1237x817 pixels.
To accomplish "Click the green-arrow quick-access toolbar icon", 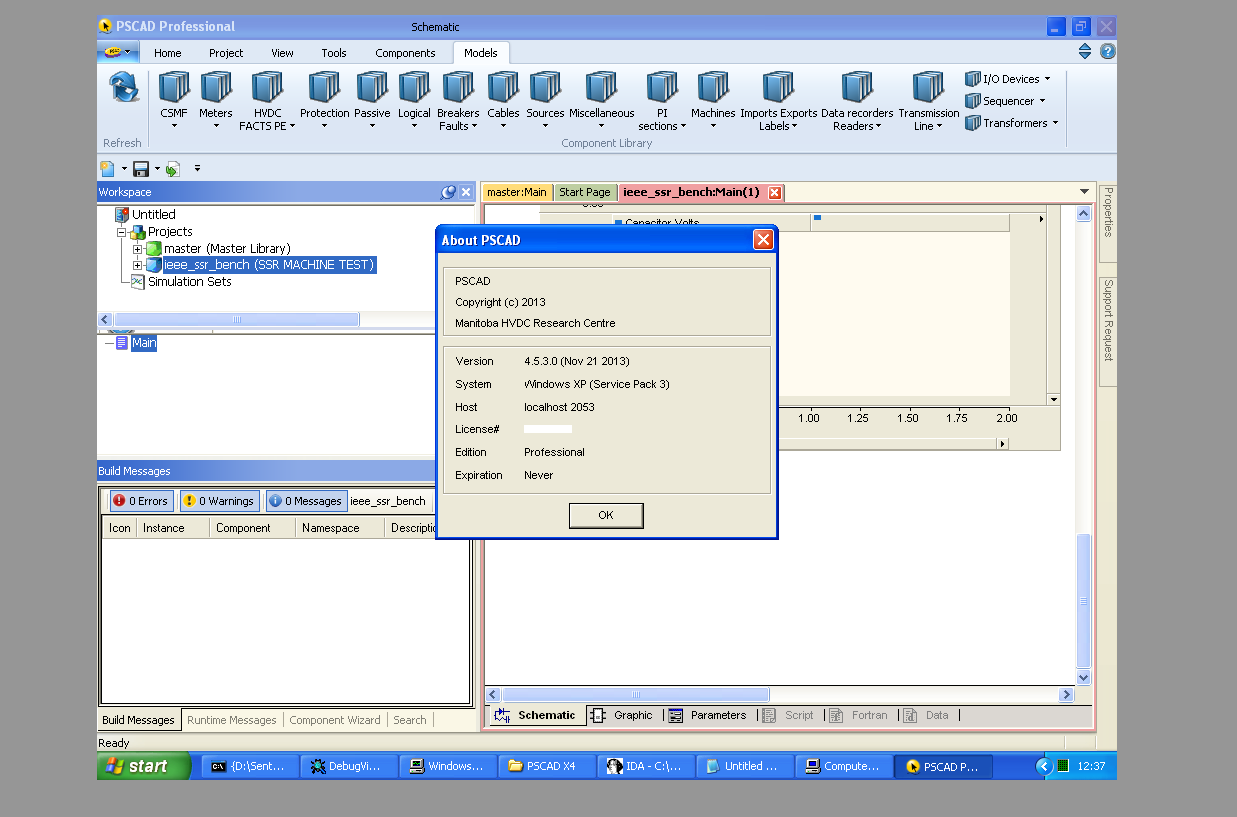I will [173, 169].
